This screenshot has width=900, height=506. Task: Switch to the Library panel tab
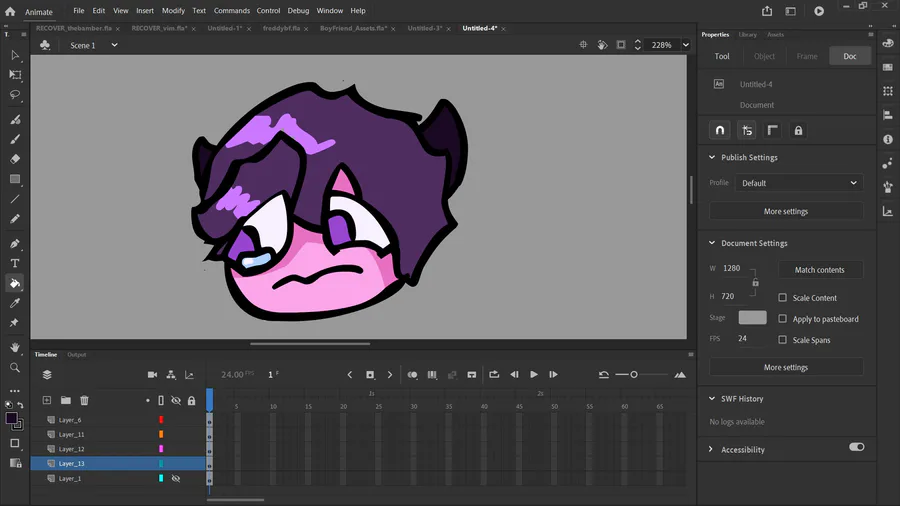click(x=747, y=34)
